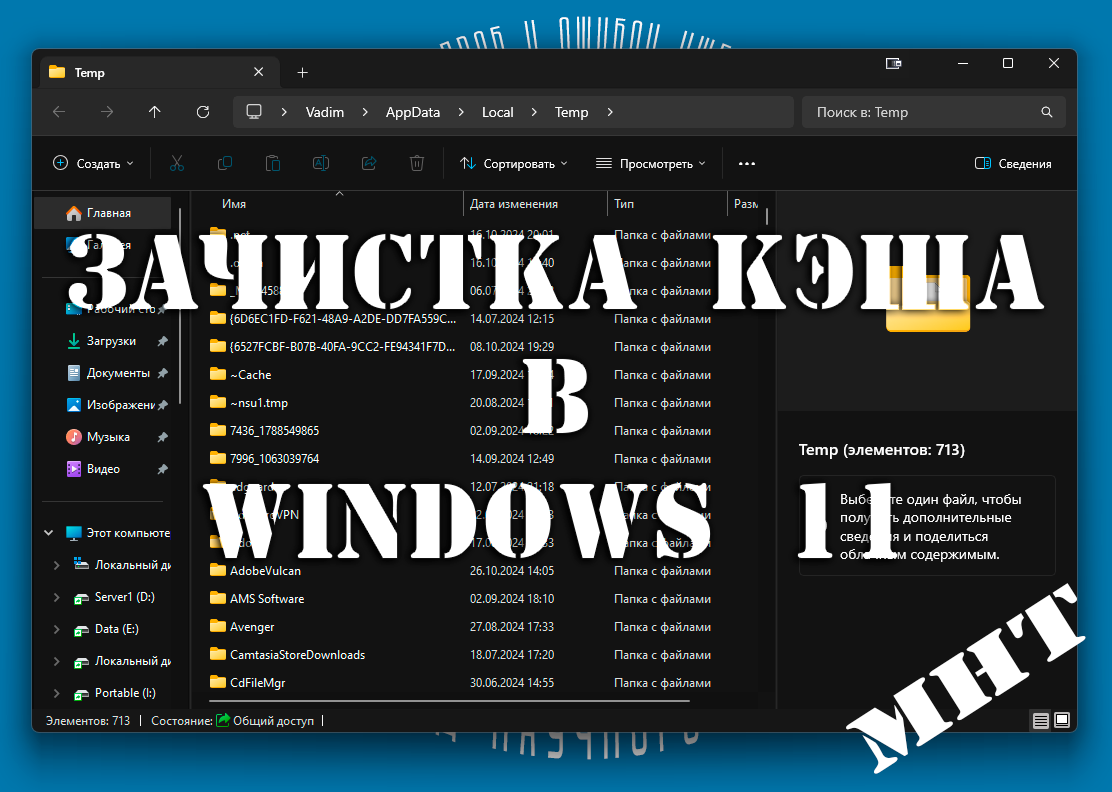
Task: Switch to details list view icon in status bar
Action: tap(1040, 721)
